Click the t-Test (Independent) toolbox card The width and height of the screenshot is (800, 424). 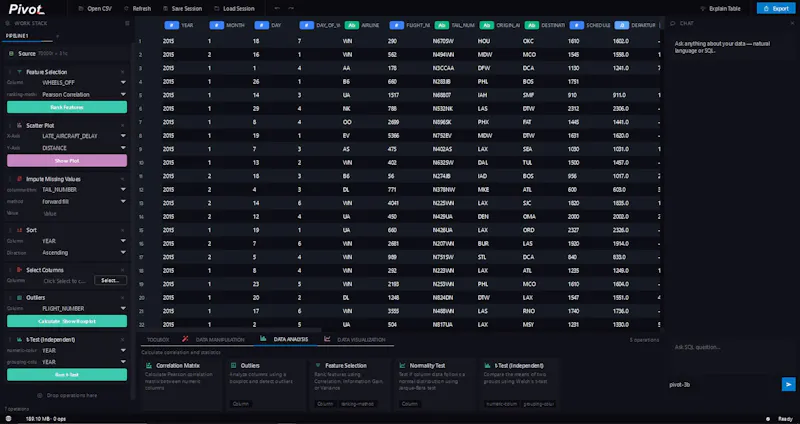[520, 384]
